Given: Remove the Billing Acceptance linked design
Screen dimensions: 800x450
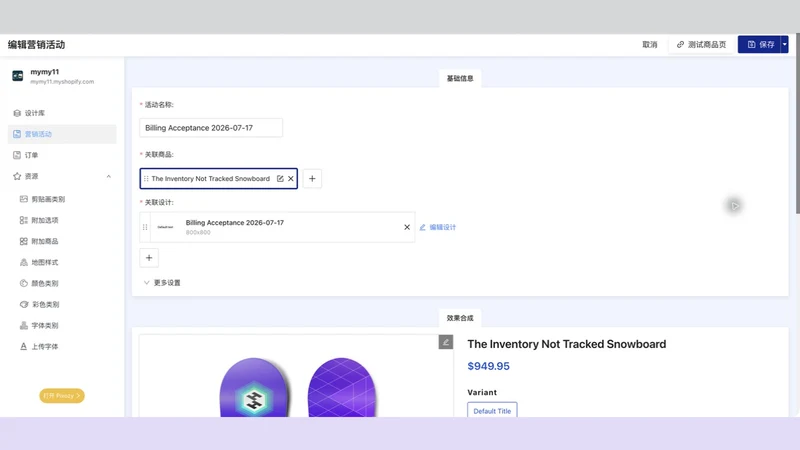Looking at the screenshot, I should 407,227.
